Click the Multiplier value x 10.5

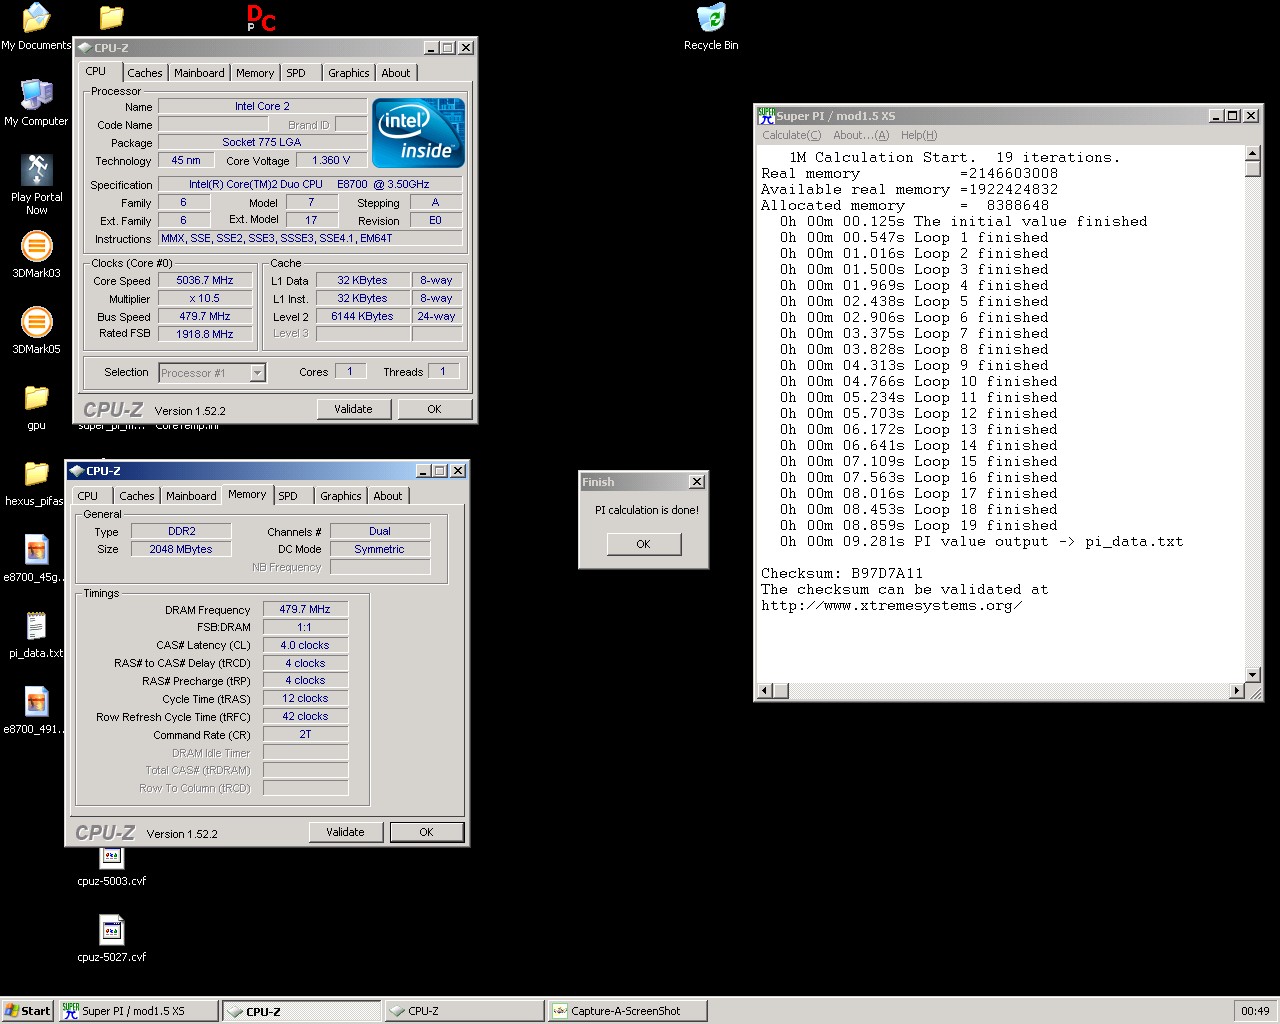coord(205,299)
